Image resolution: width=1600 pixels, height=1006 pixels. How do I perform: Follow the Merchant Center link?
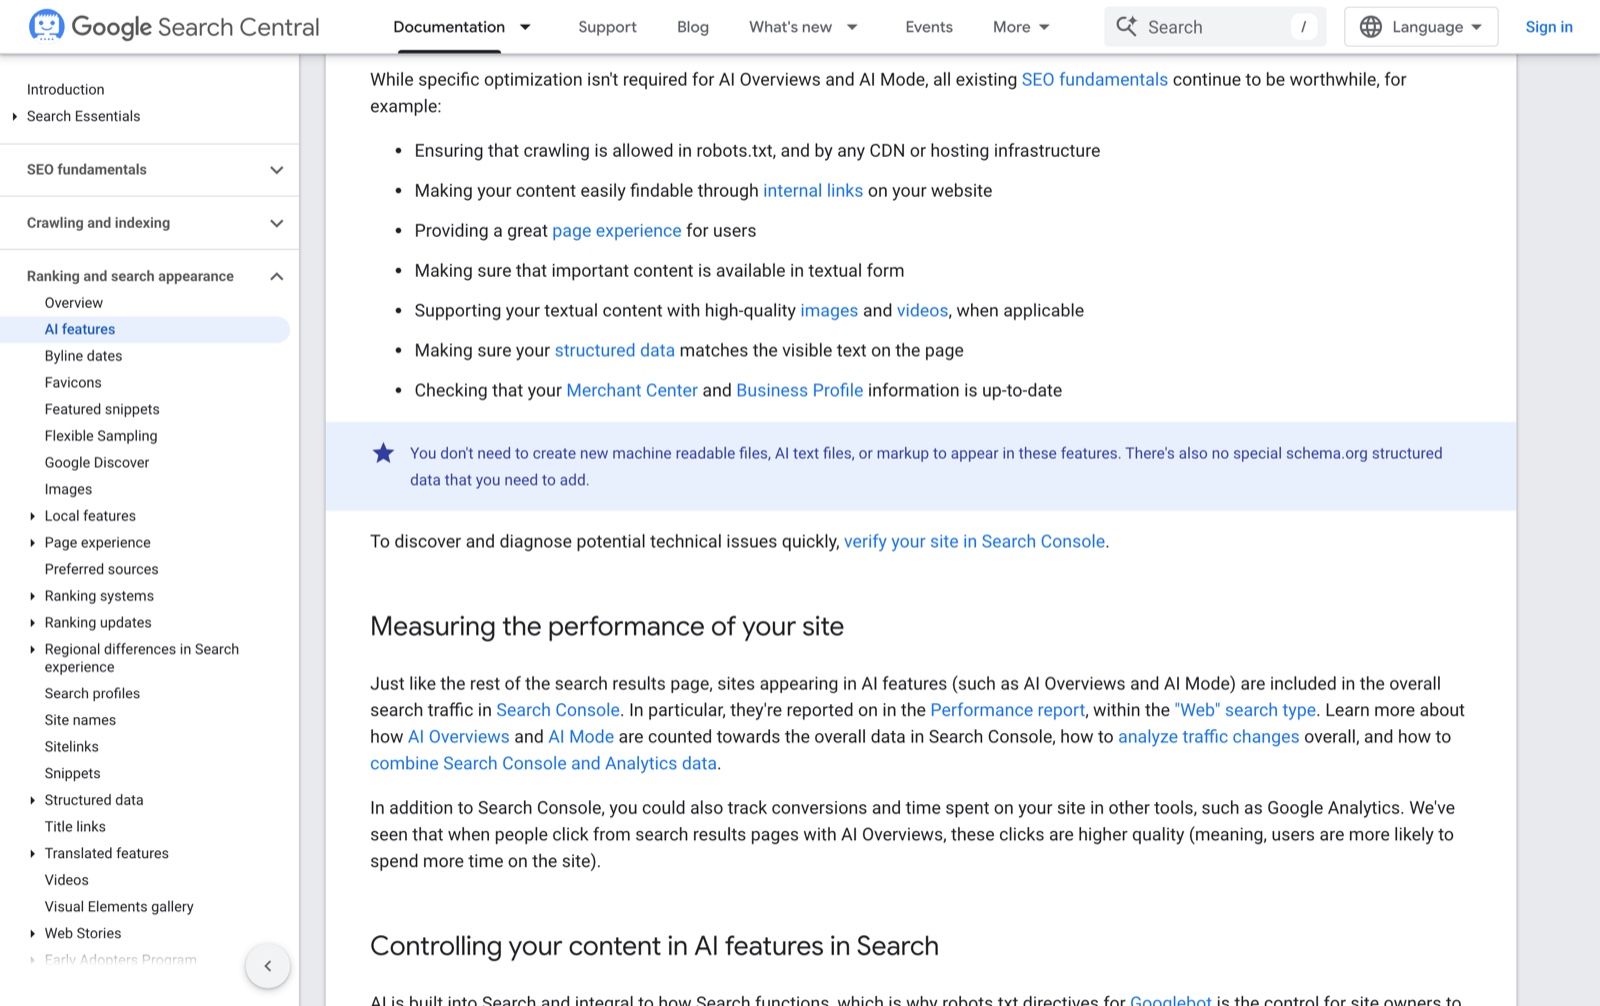[x=632, y=391]
